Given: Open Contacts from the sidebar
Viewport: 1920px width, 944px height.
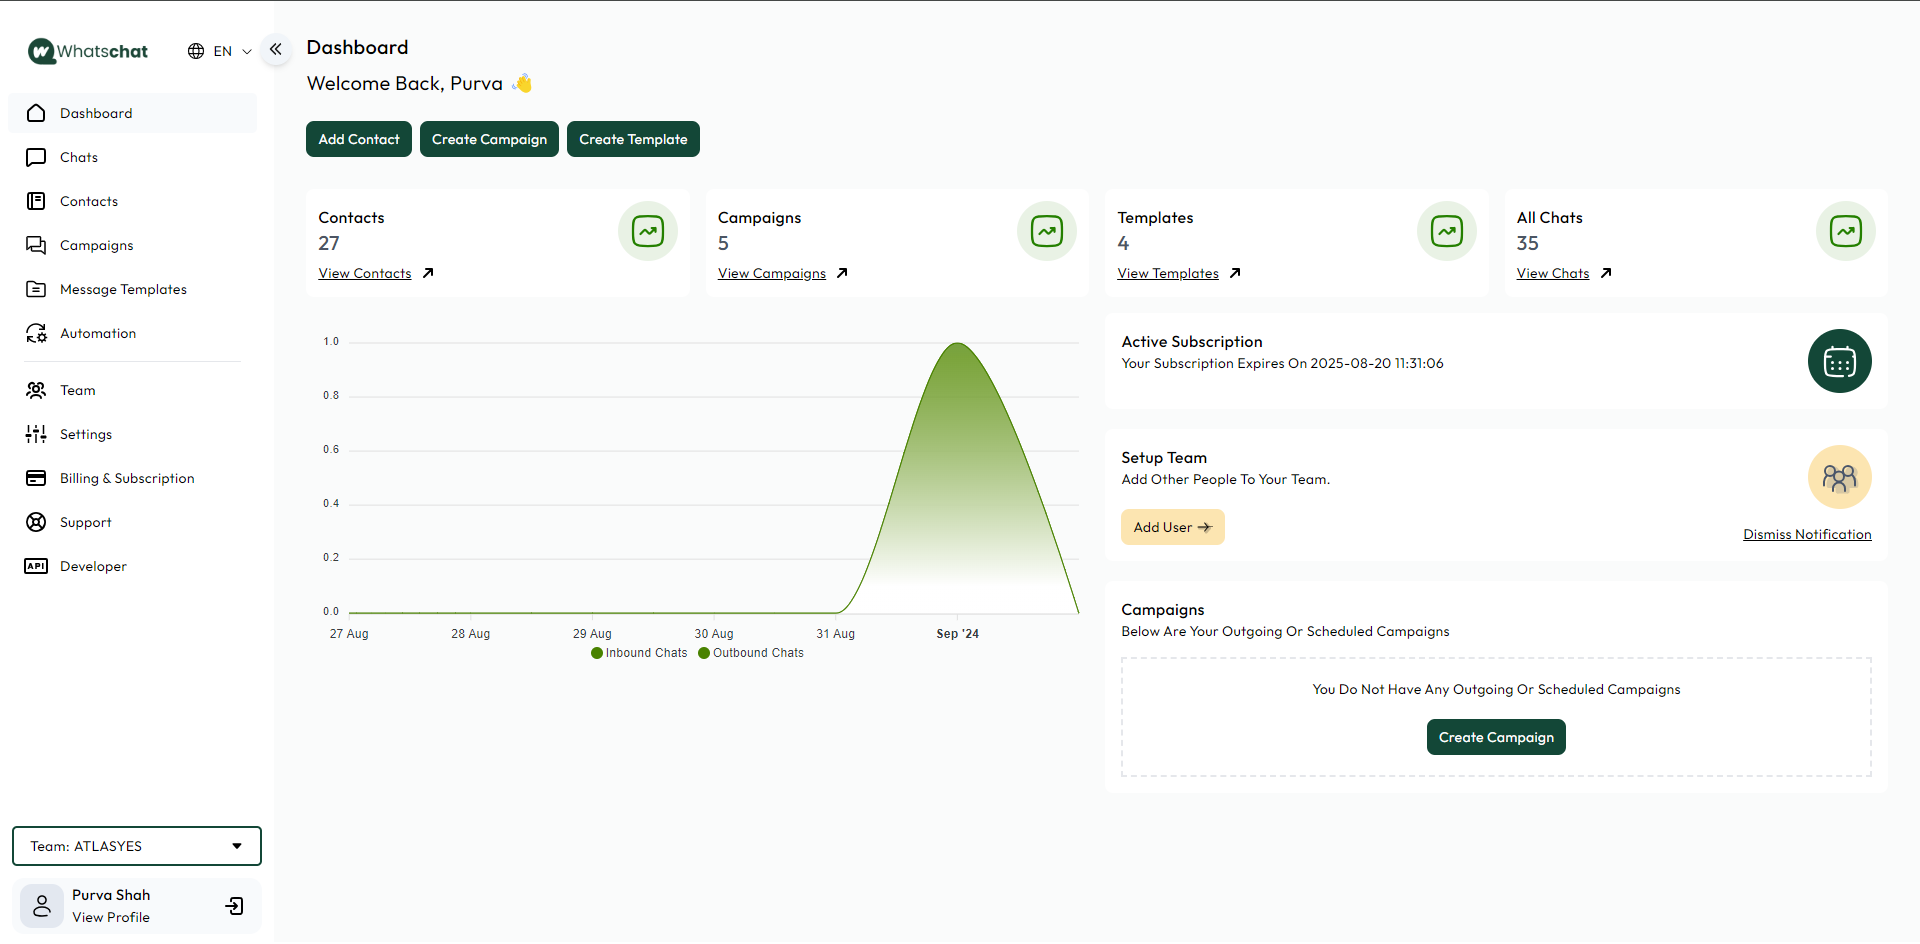Looking at the screenshot, I should click(x=133, y=201).
